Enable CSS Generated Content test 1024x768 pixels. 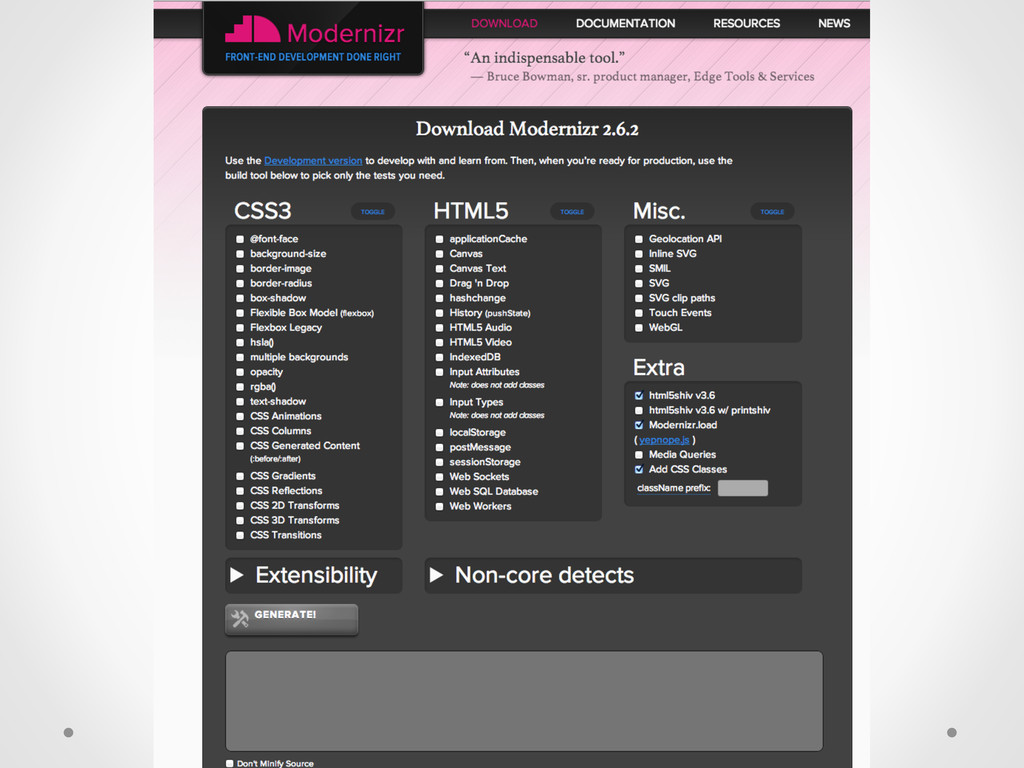pos(240,446)
